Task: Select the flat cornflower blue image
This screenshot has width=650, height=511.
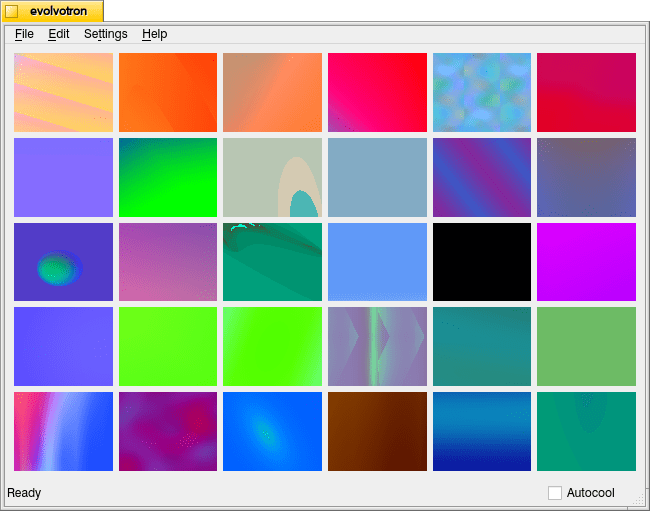Action: click(x=377, y=262)
